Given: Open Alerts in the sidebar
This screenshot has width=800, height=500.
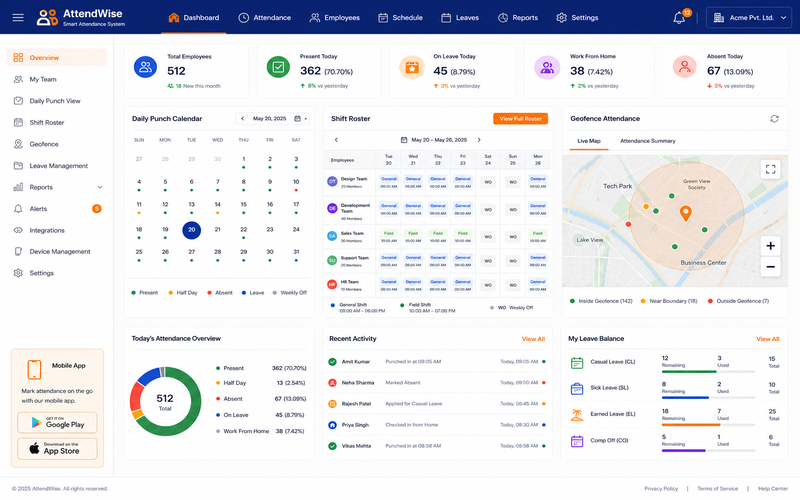Looking at the screenshot, I should click(57, 209).
